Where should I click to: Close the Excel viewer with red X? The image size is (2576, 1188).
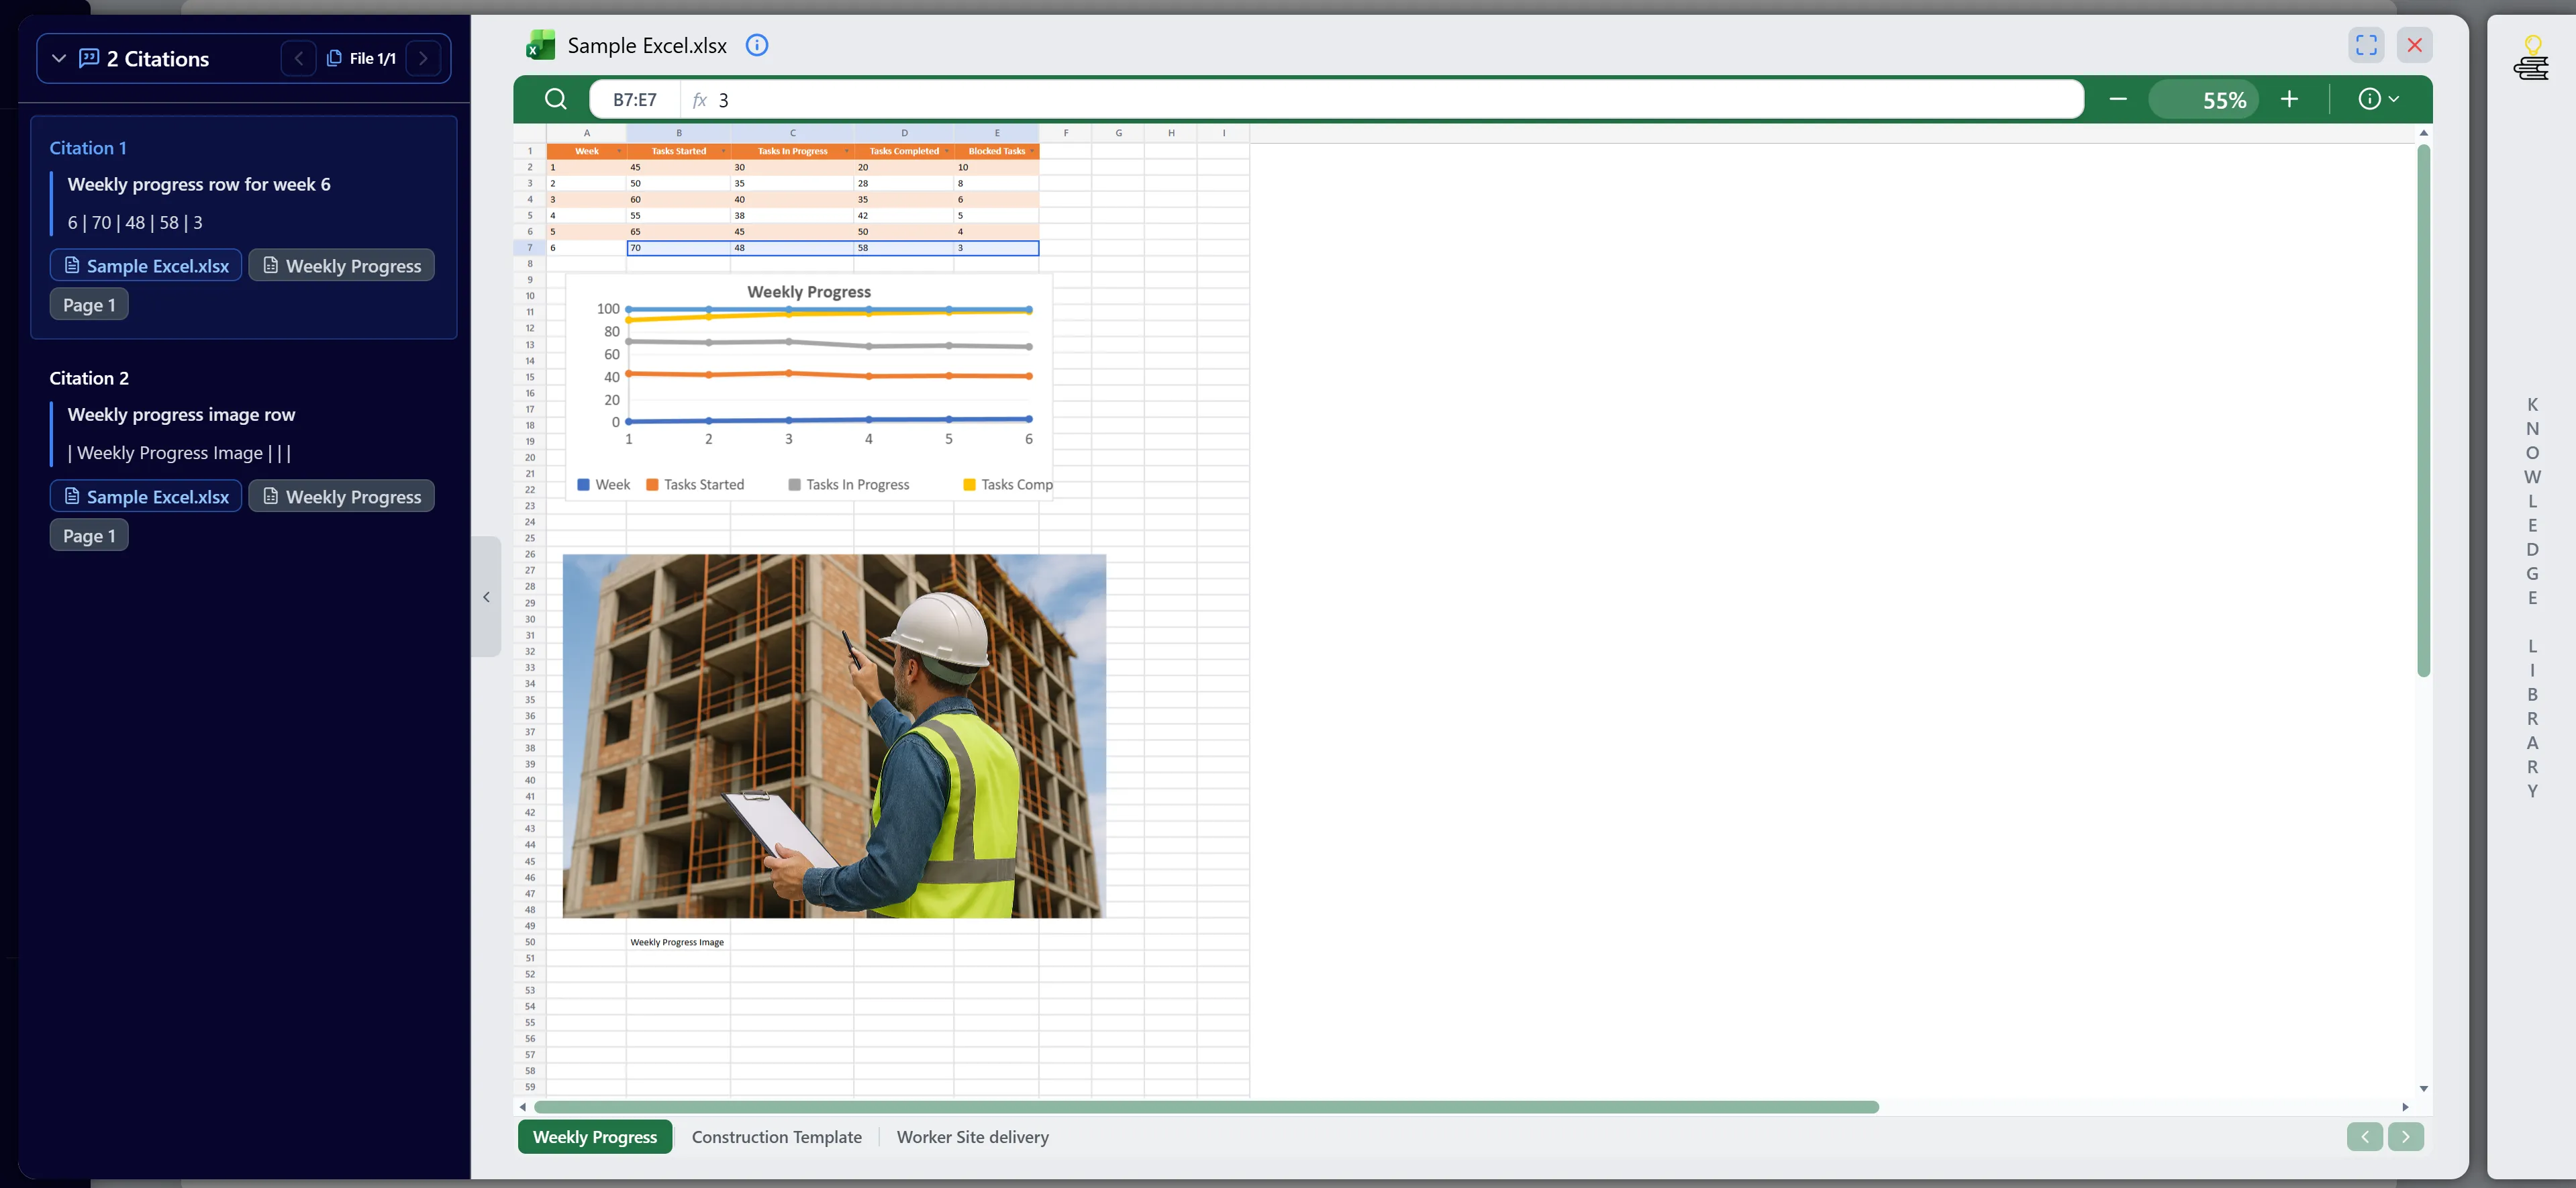(x=2415, y=45)
